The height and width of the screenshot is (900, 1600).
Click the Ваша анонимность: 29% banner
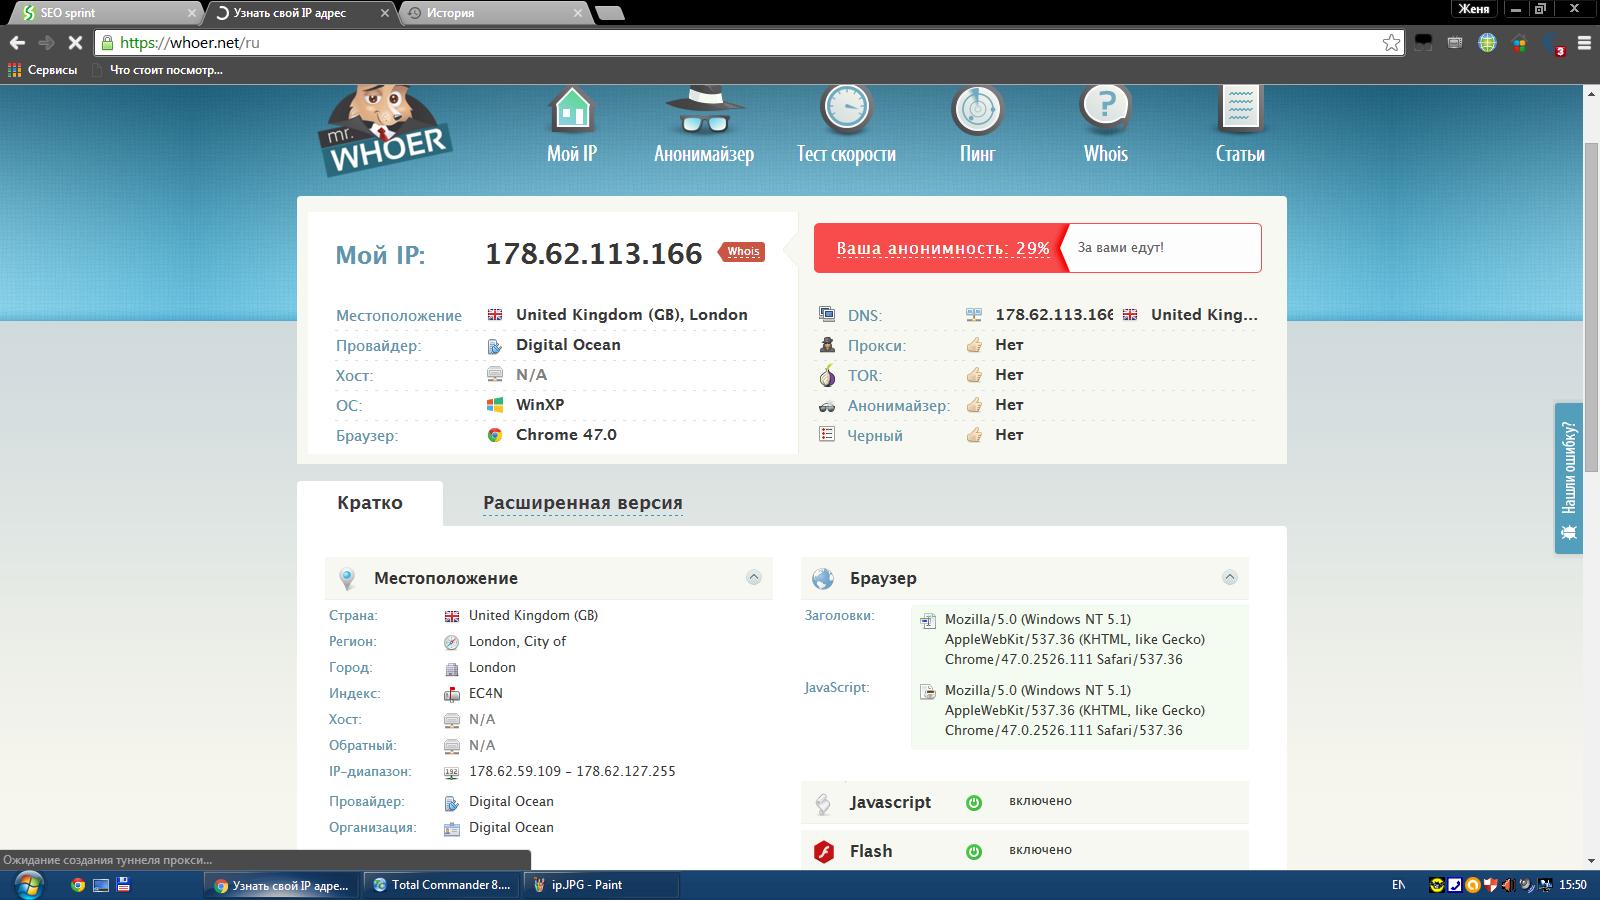942,248
